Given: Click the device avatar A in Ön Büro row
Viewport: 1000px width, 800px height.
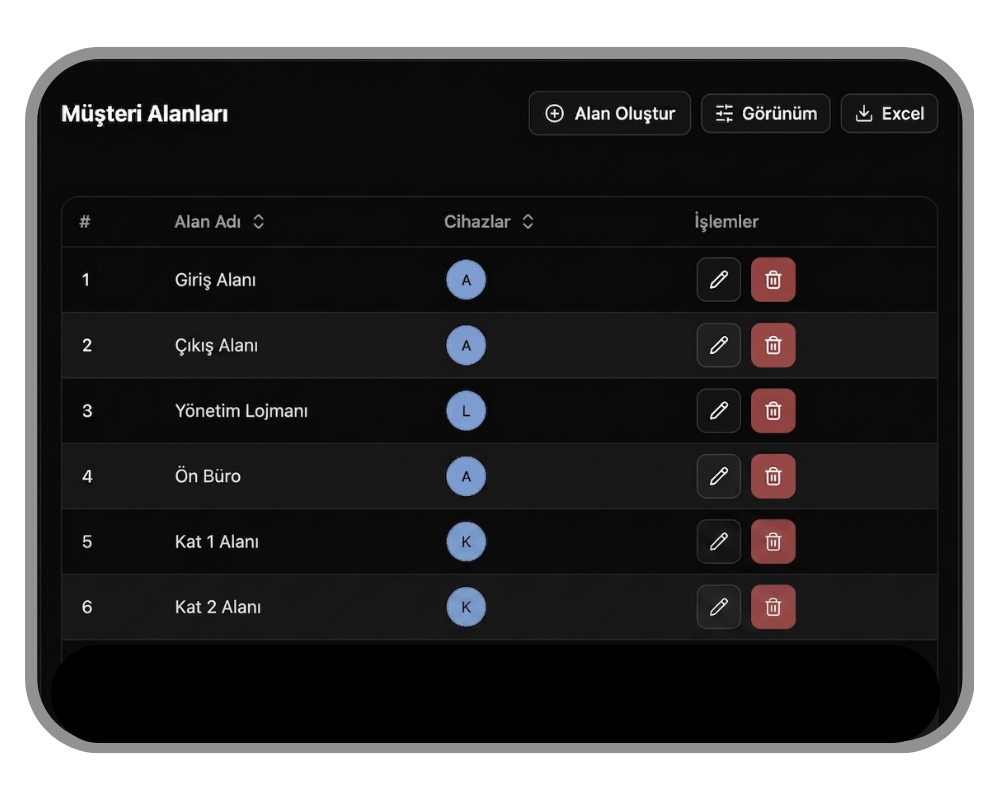Looking at the screenshot, I should coord(466,476).
